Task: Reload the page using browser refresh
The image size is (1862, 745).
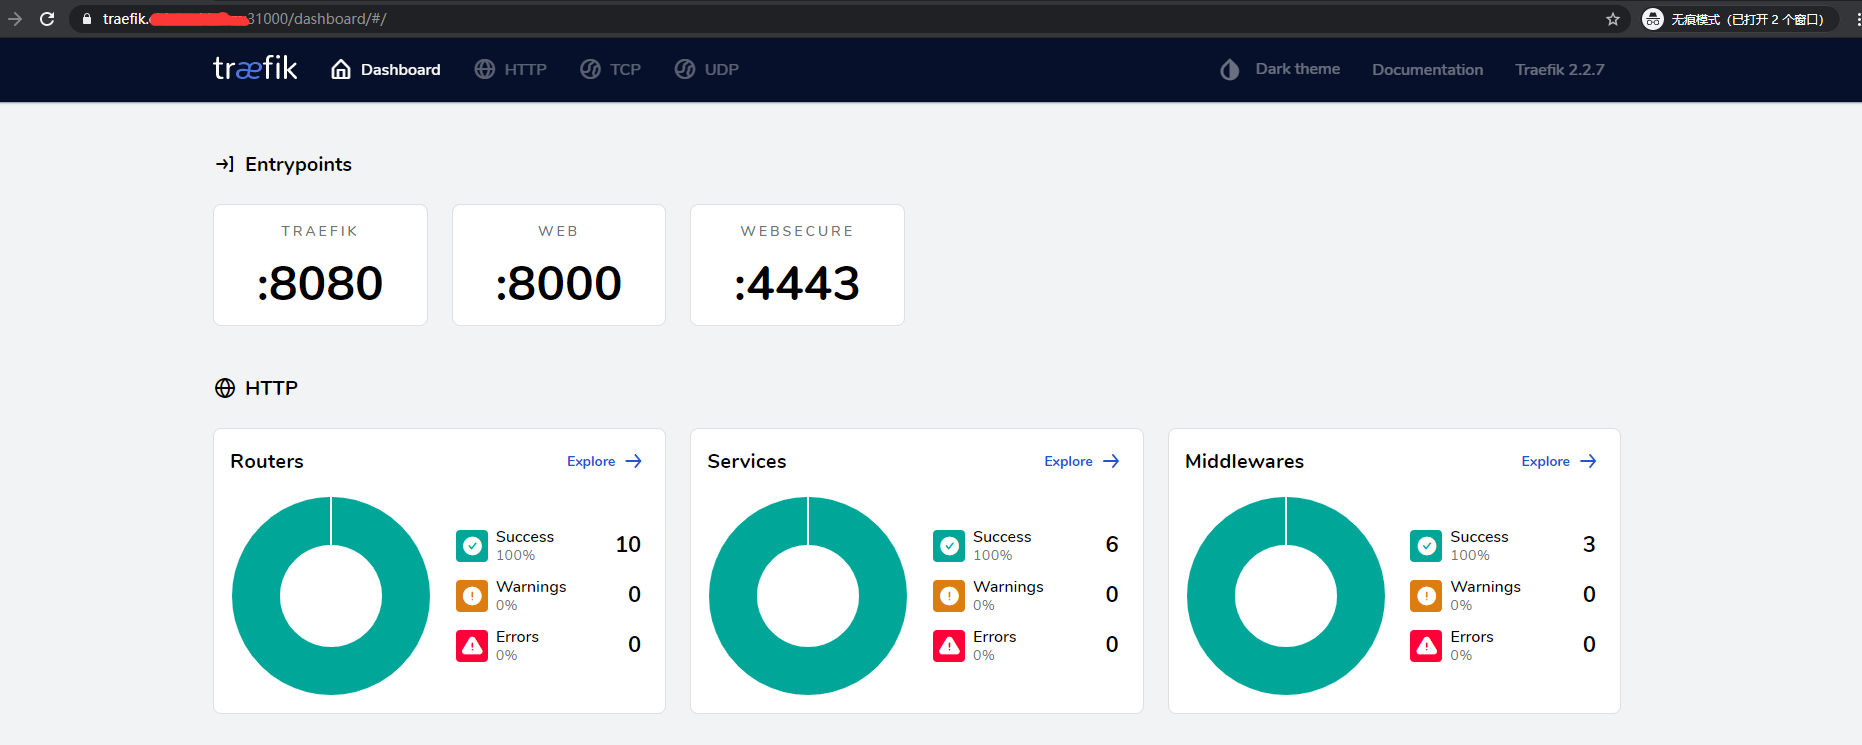Action: click(47, 19)
